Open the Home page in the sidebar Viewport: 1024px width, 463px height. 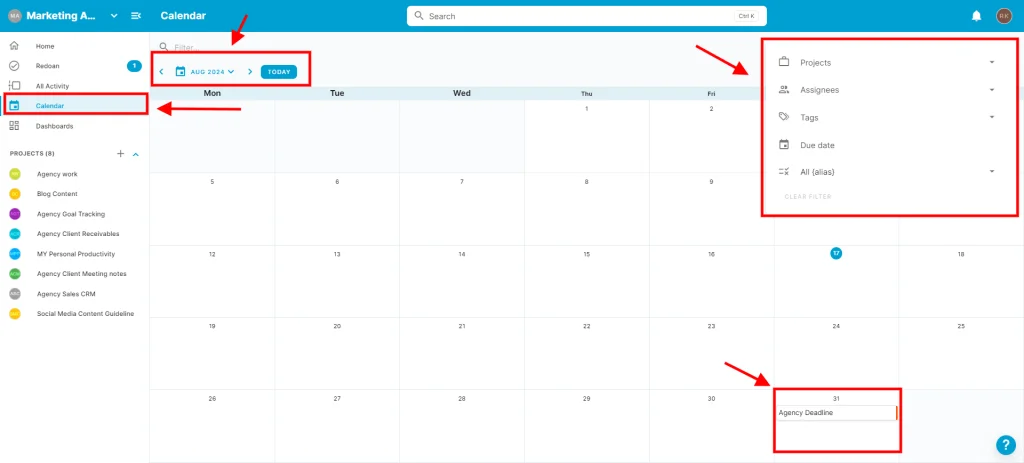pos(45,46)
